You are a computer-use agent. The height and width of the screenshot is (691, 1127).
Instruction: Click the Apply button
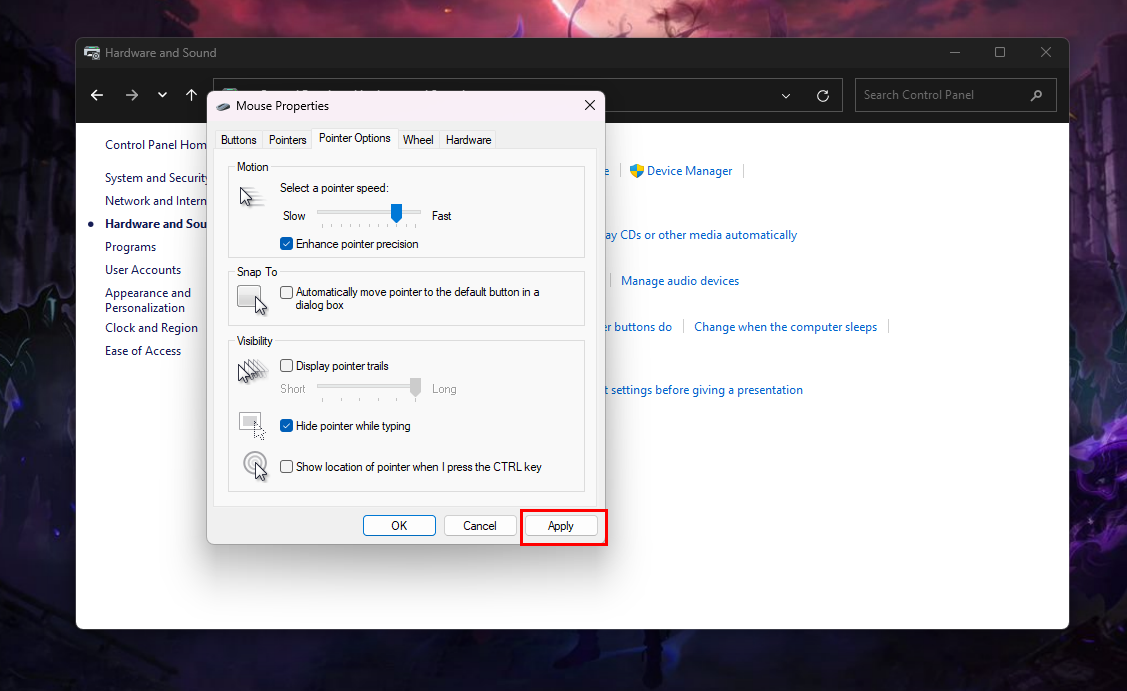click(561, 525)
